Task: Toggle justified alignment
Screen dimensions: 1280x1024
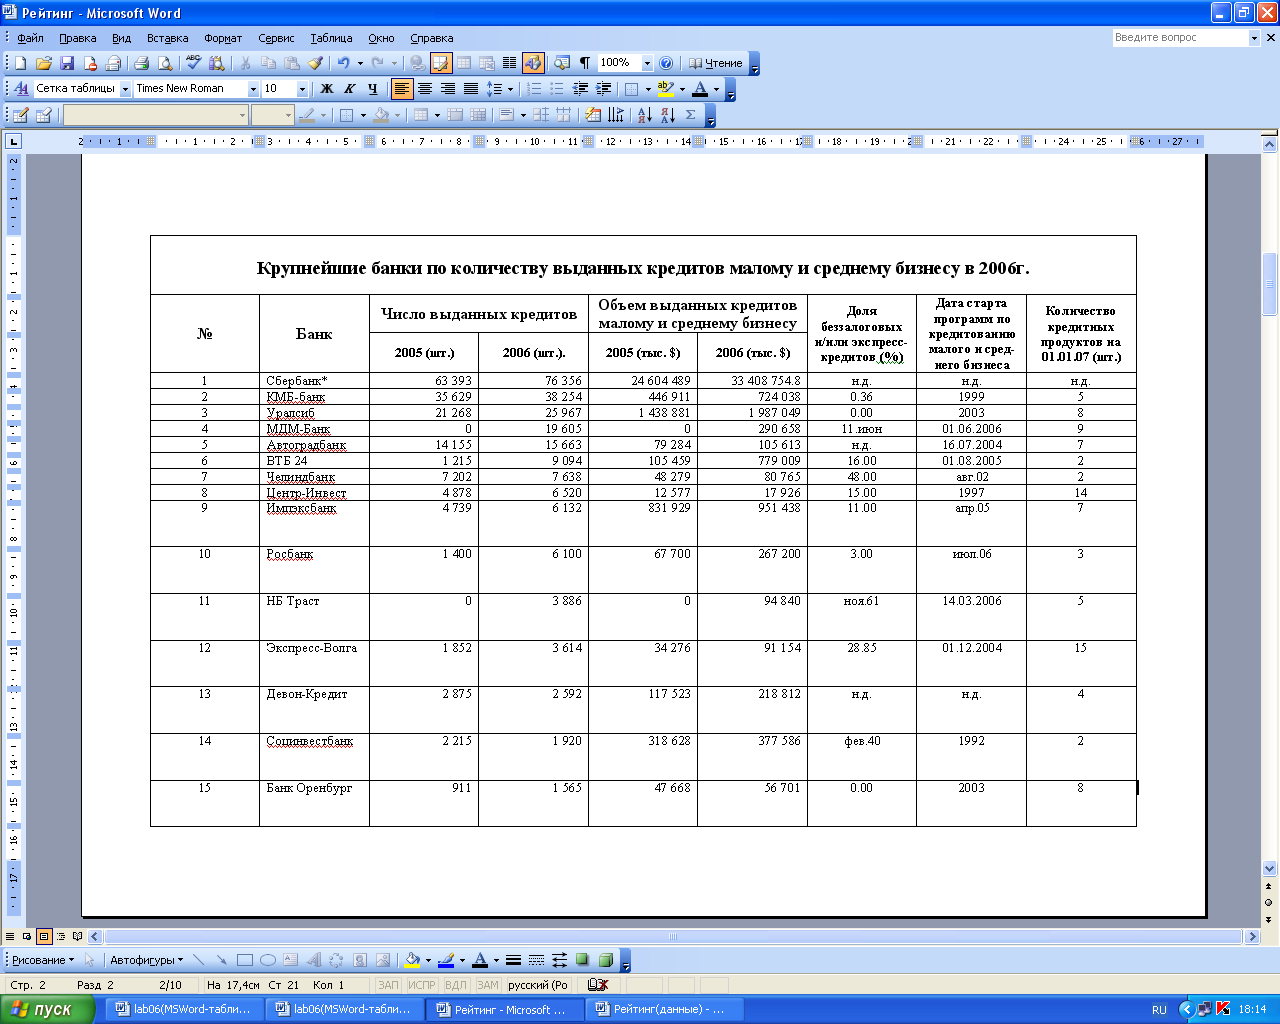Action: tap(471, 89)
